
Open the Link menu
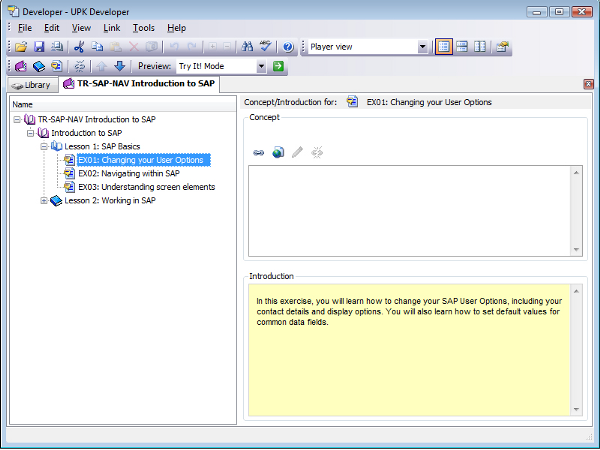pyautogui.click(x=112, y=28)
